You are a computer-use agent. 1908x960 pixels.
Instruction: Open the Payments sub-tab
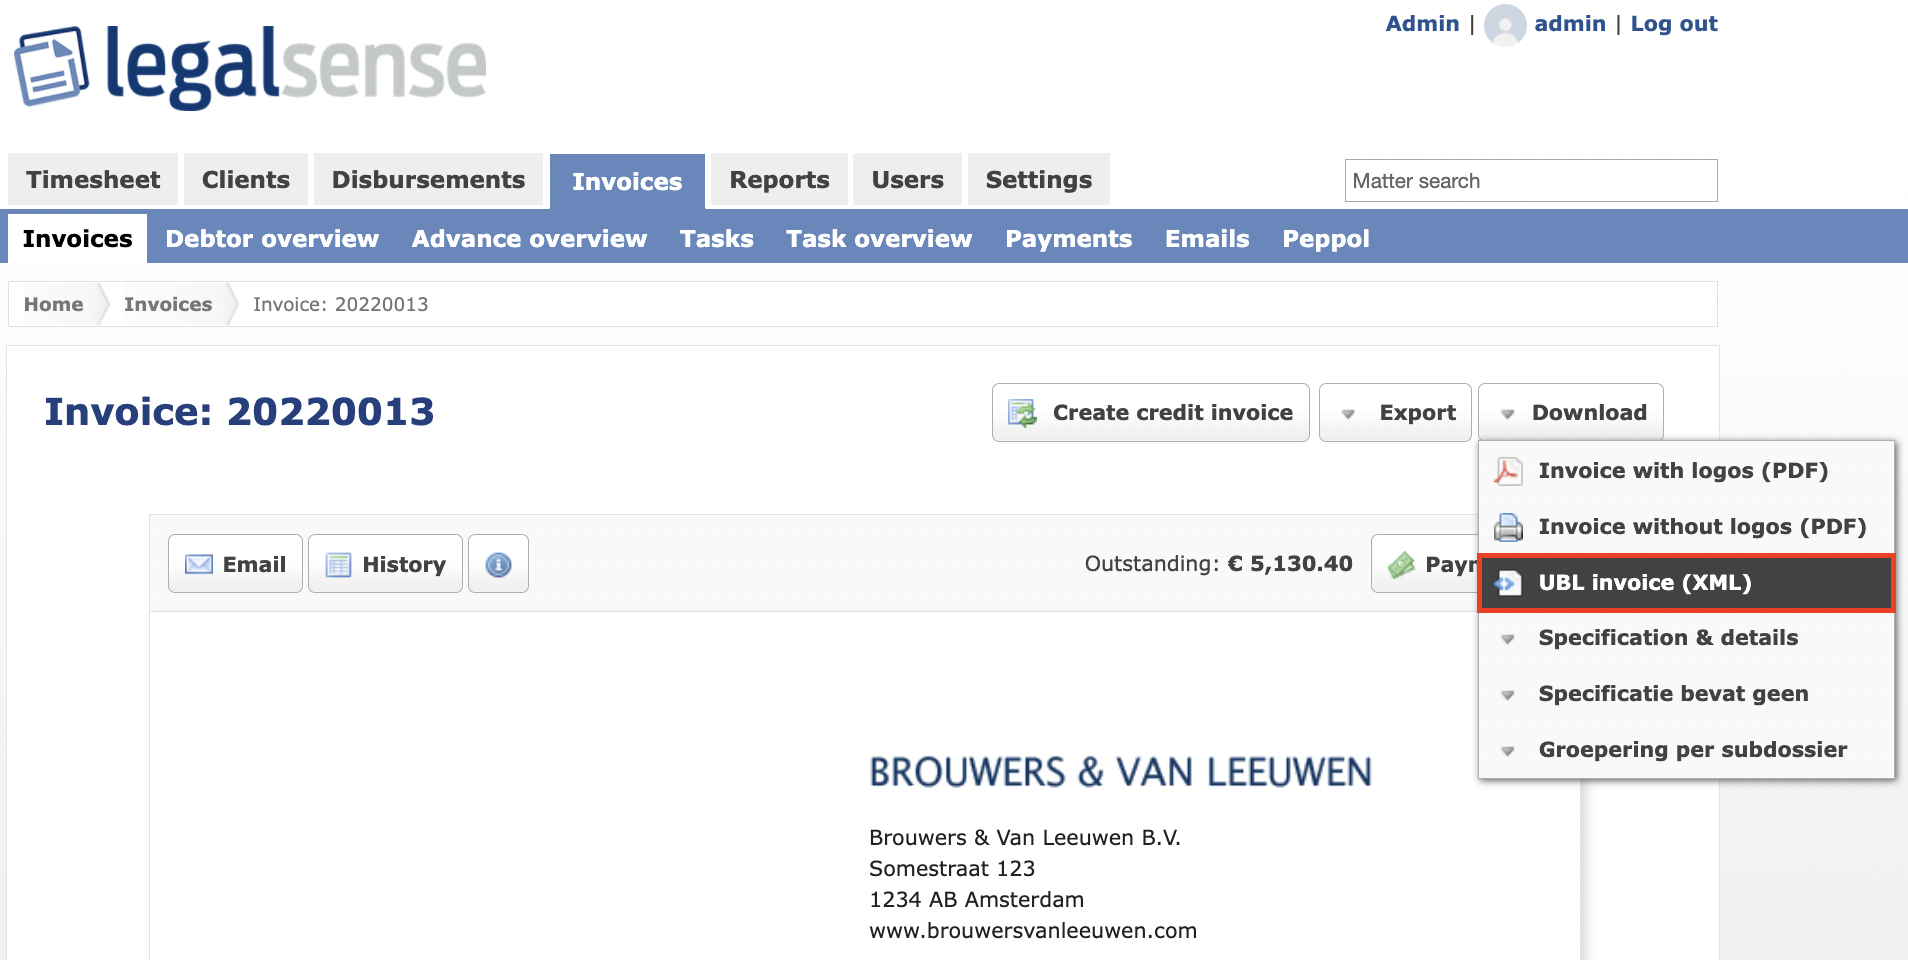tap(1068, 239)
